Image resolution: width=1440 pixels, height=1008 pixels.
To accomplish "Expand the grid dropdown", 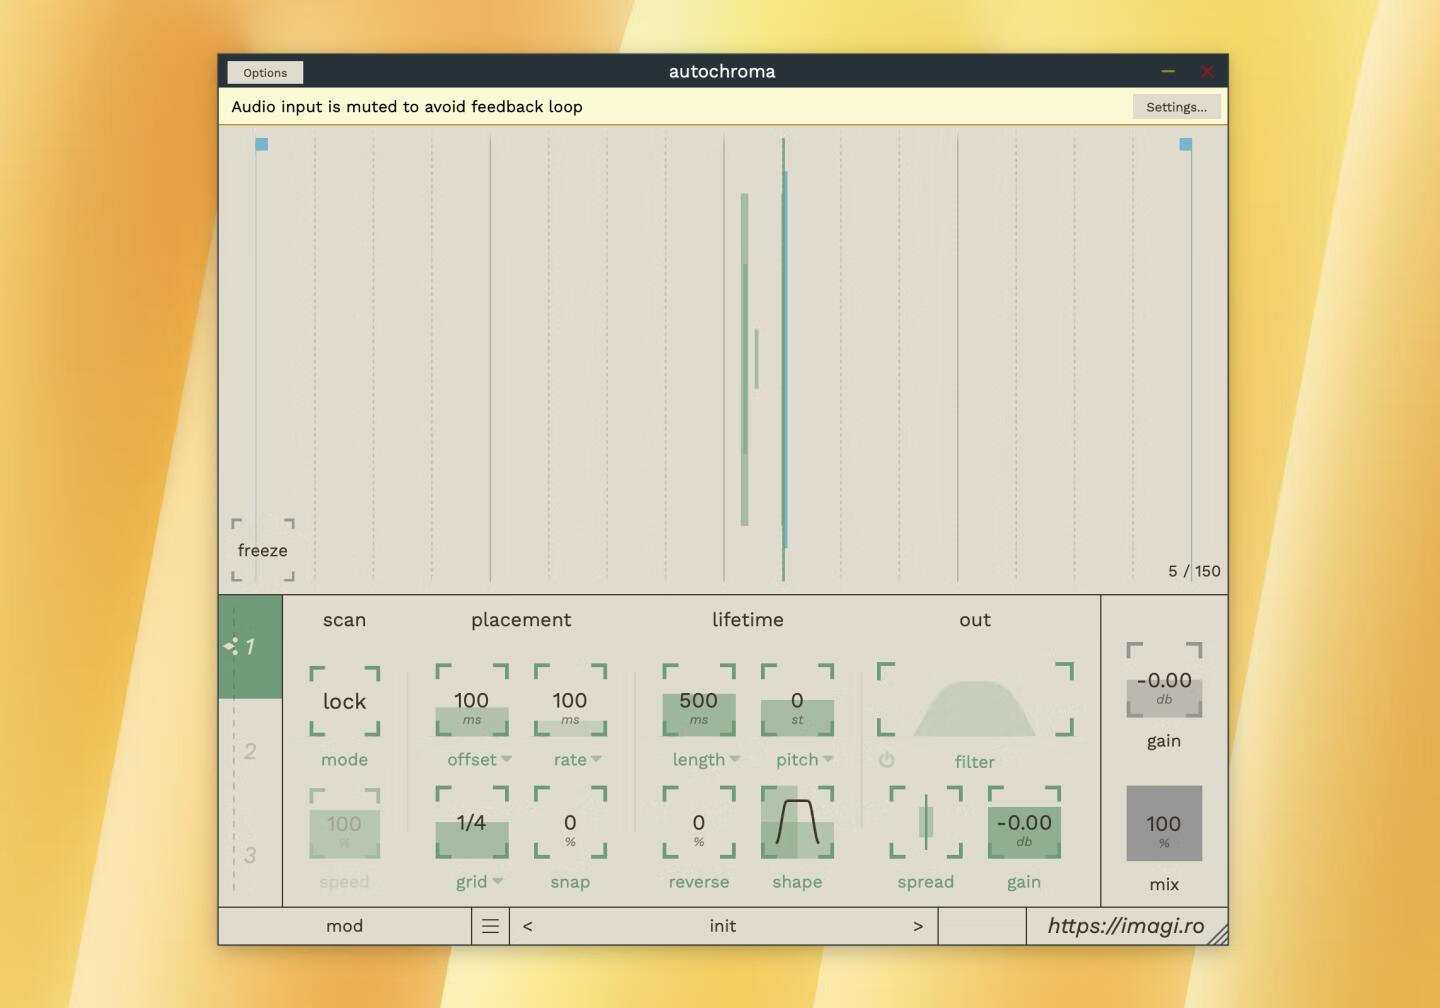I will pyautogui.click(x=478, y=881).
